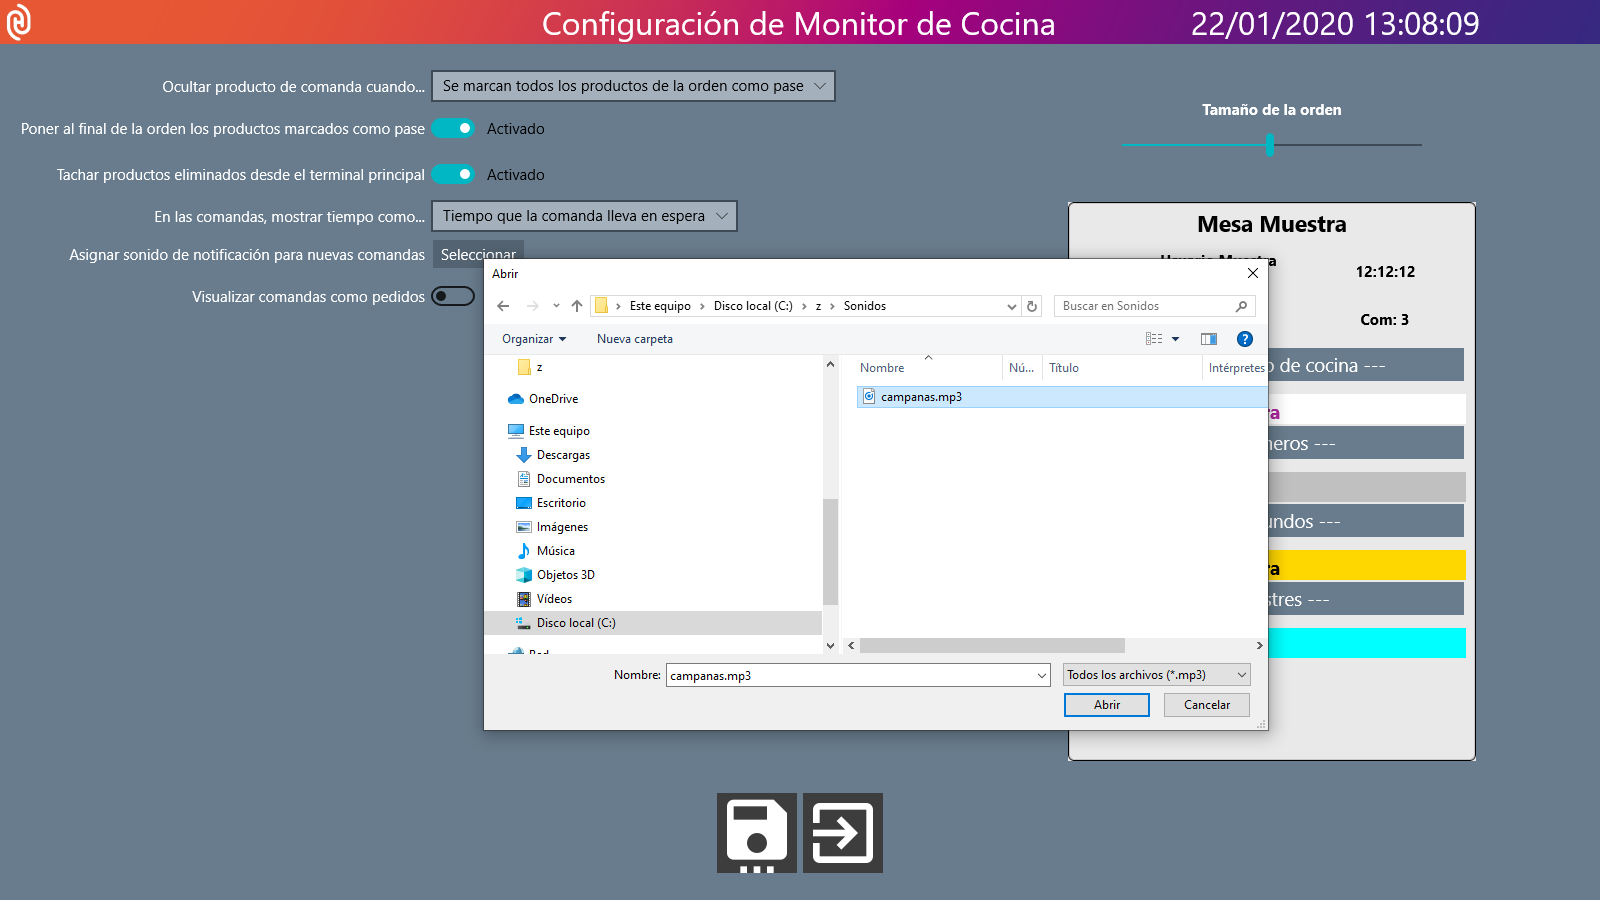The width and height of the screenshot is (1600, 900).
Task: Click the exit arrow icon
Action: (x=842, y=833)
